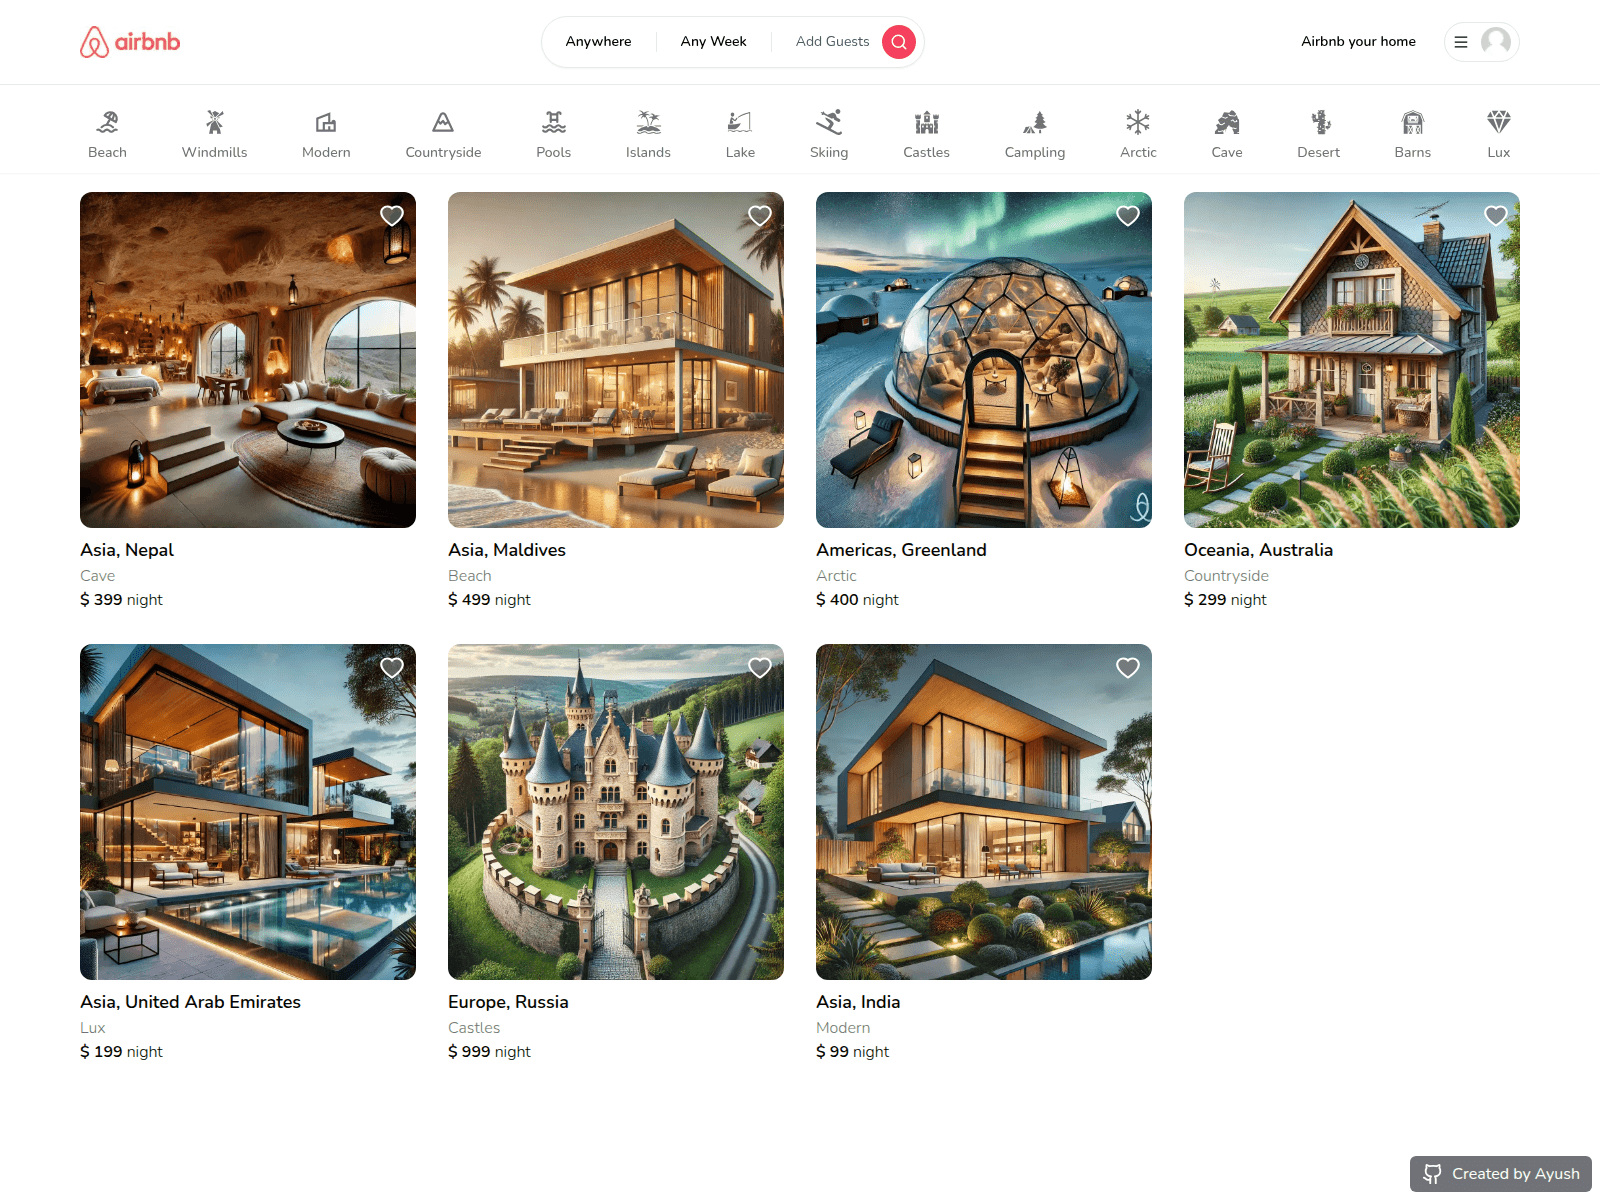This screenshot has width=1600, height=1200.
Task: Toggle heart on Americas, Greenland listing
Action: point(1128,216)
